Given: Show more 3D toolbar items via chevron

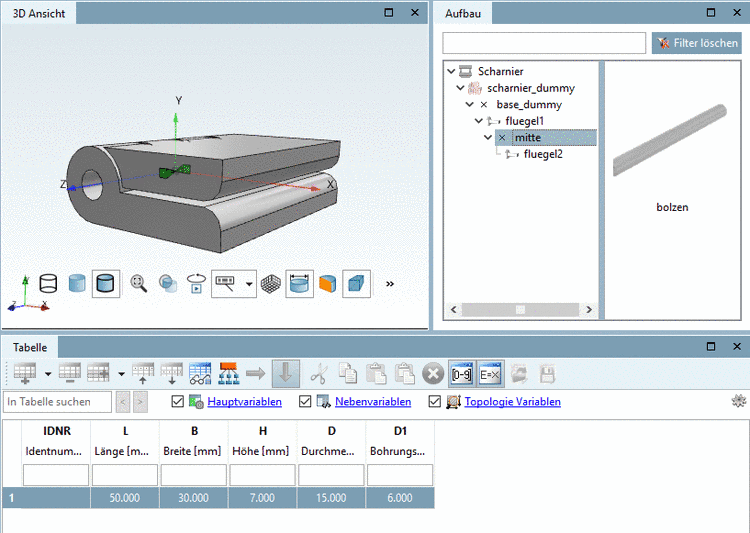Looking at the screenshot, I should 389,284.
